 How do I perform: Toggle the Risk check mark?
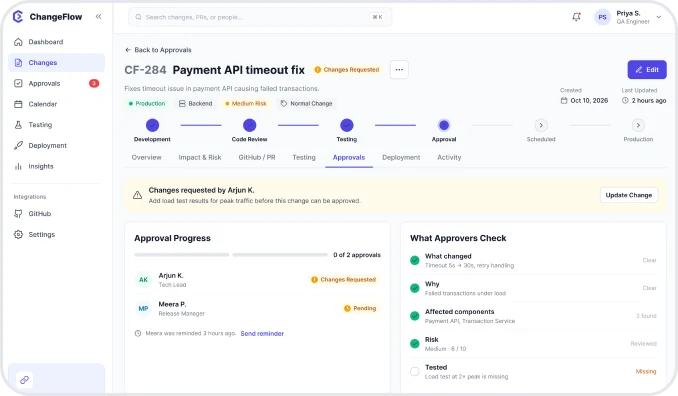[415, 344]
